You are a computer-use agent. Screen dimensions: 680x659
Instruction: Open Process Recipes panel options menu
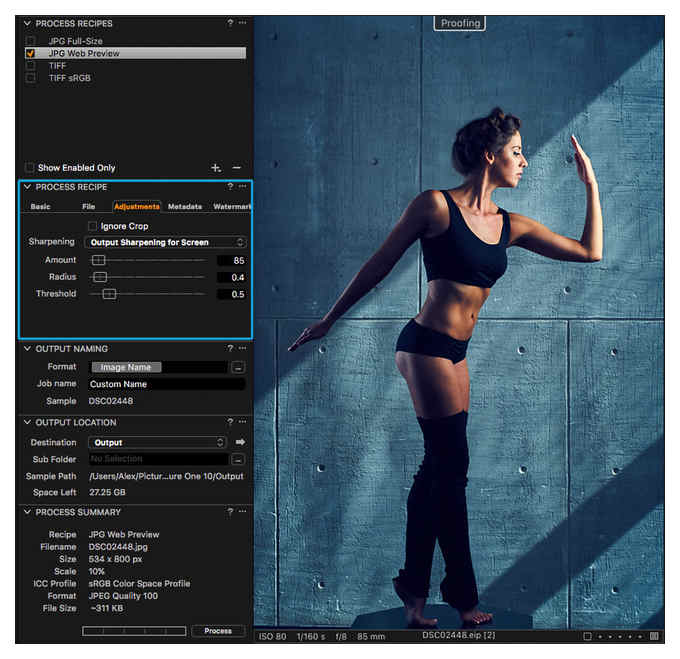[x=242, y=23]
